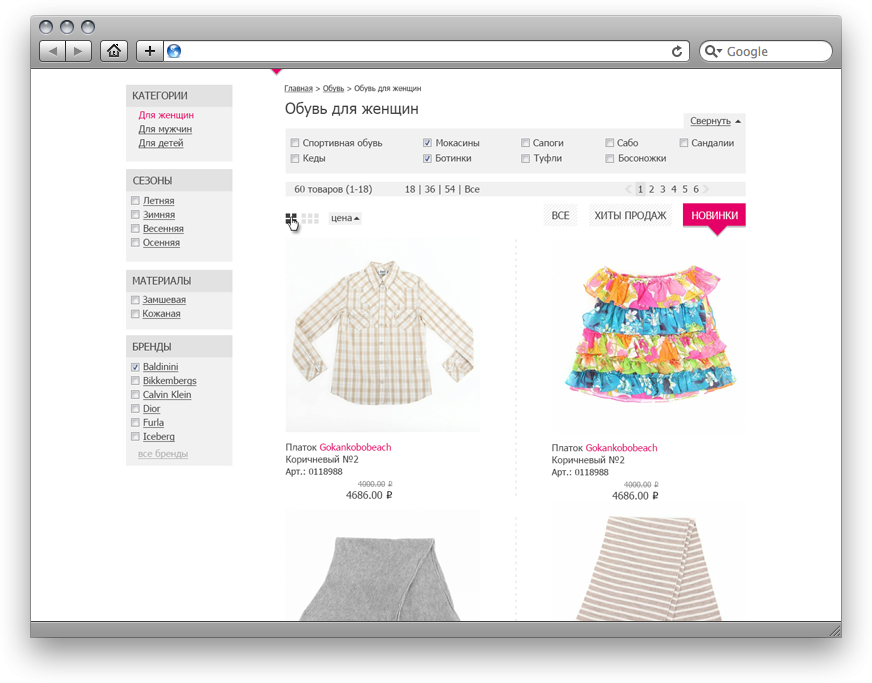872x683 pixels.
Task: Open Calvin Klein brand link
Action: (167, 395)
